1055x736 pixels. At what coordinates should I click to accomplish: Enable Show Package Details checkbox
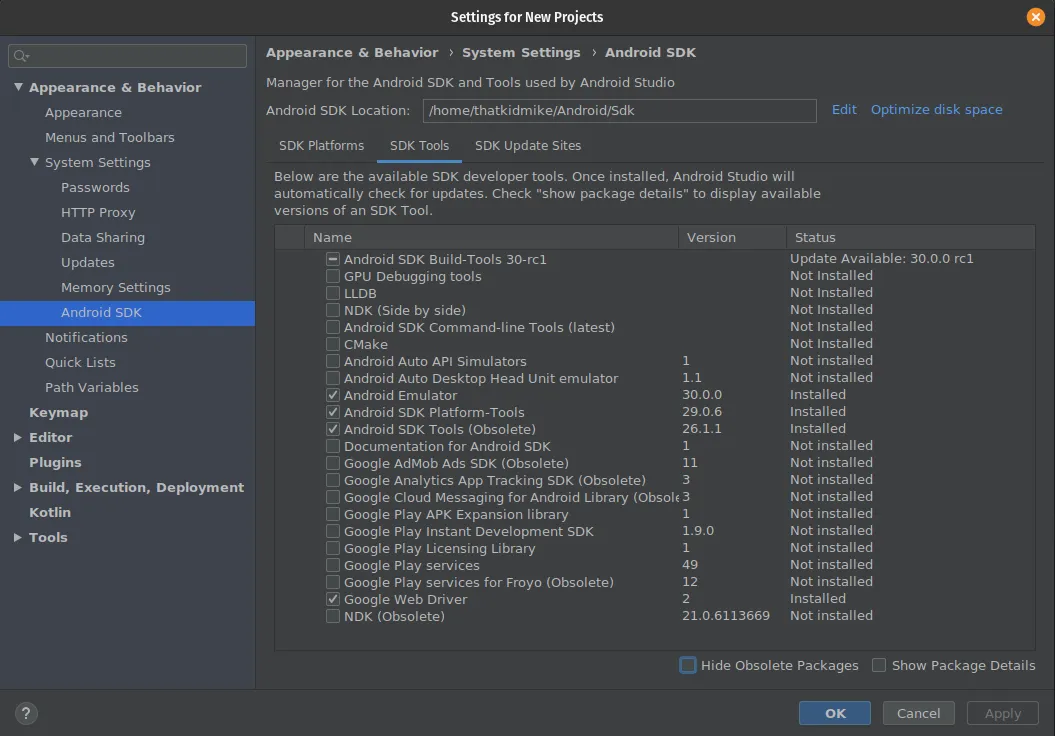pos(879,665)
